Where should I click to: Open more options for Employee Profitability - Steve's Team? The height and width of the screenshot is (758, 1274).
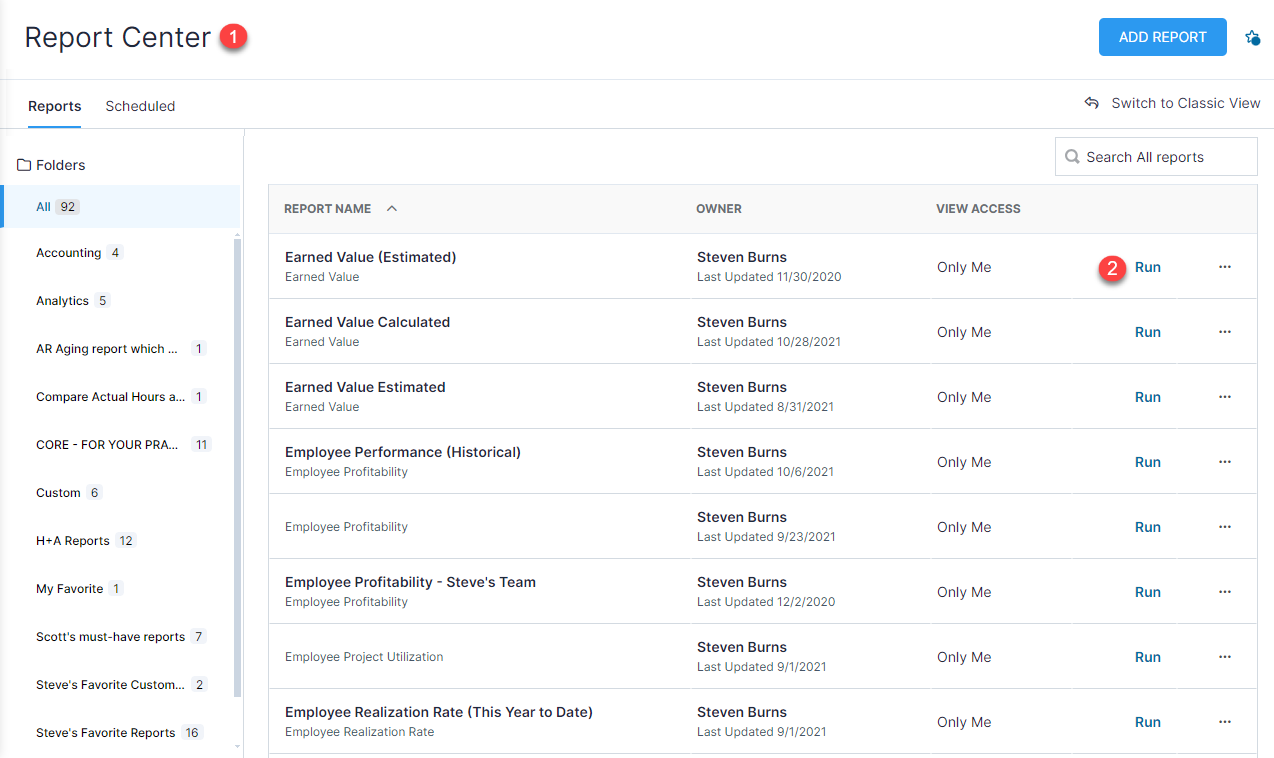pyautogui.click(x=1224, y=592)
